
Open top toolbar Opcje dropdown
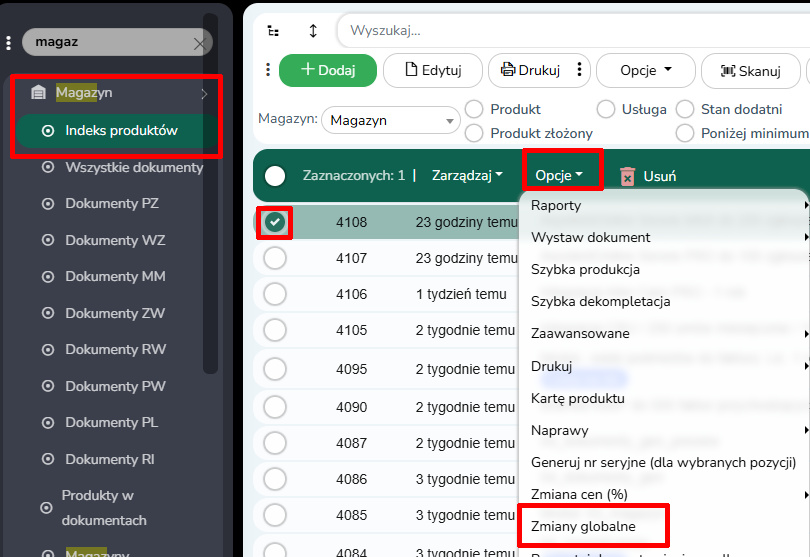(x=646, y=70)
